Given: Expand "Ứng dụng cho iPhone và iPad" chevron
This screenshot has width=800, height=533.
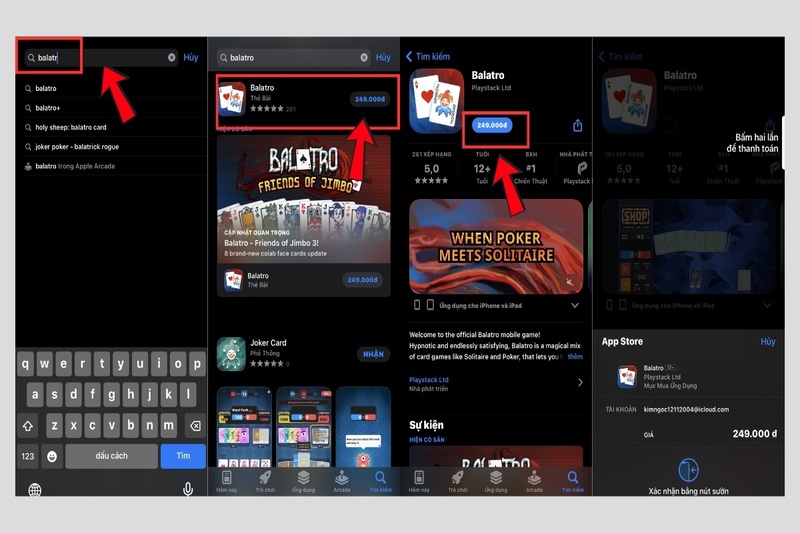Looking at the screenshot, I should [574, 305].
